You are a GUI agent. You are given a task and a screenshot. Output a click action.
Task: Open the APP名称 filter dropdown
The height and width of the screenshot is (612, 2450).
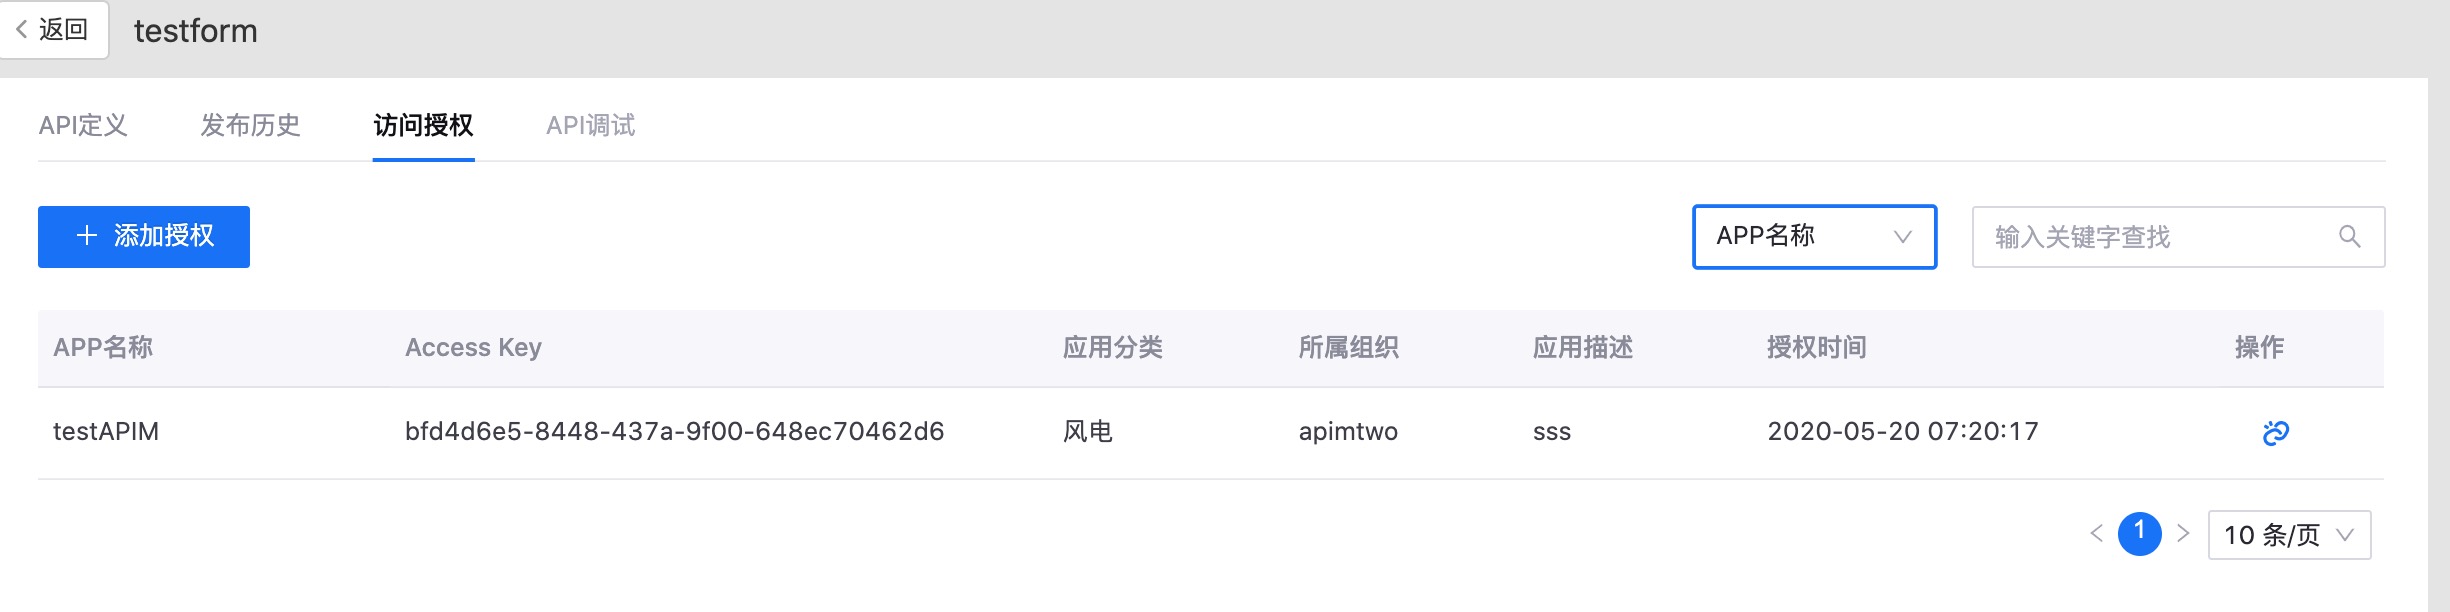pos(1813,237)
